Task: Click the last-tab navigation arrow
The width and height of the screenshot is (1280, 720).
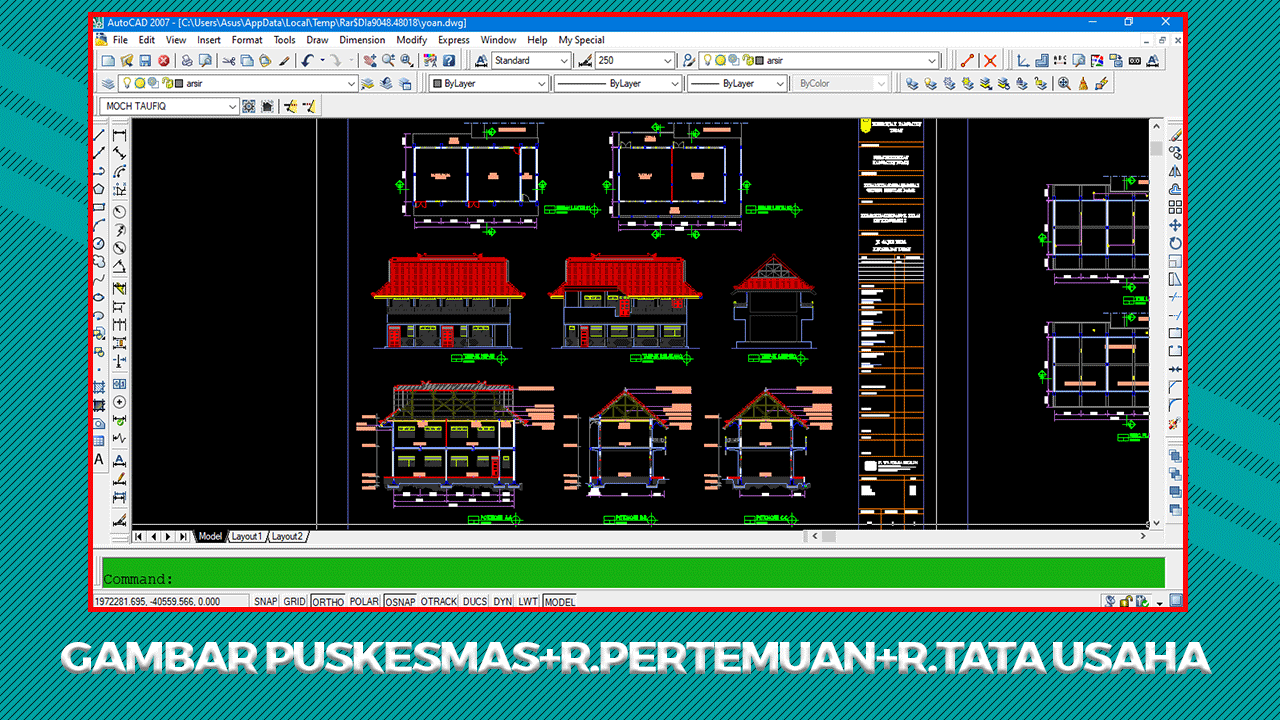Action: [x=183, y=537]
